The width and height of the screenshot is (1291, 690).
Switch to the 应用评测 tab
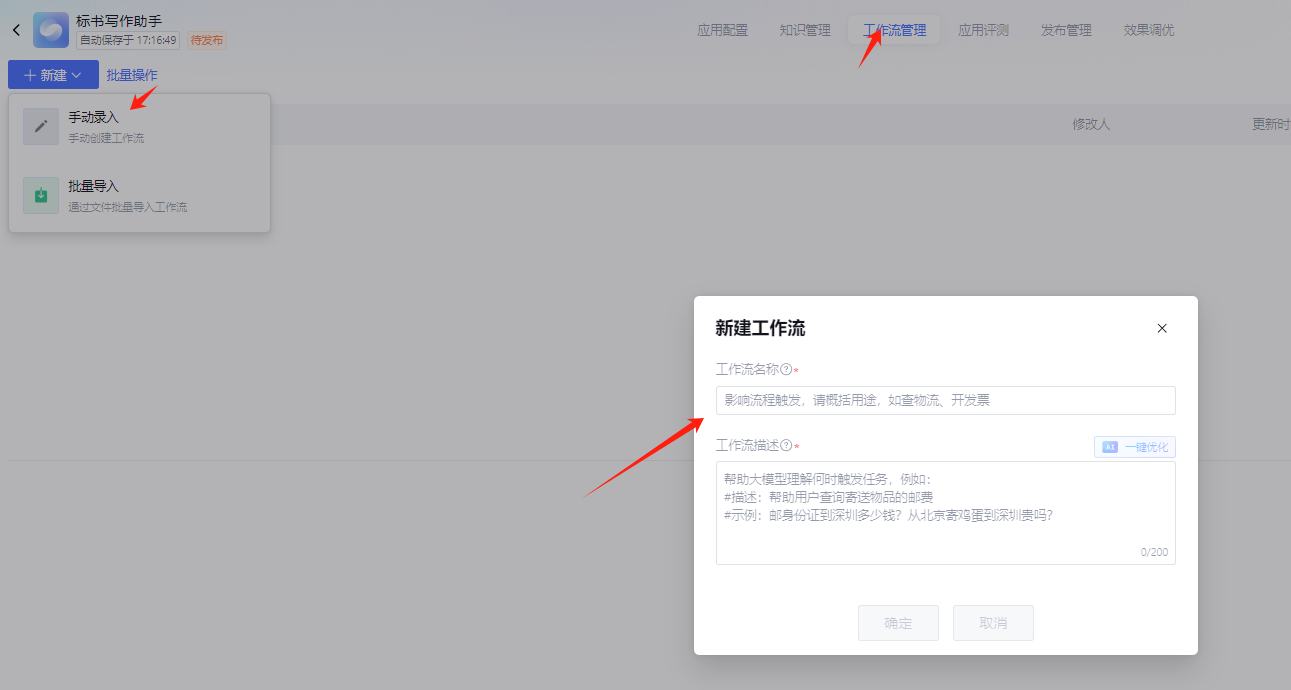[984, 30]
